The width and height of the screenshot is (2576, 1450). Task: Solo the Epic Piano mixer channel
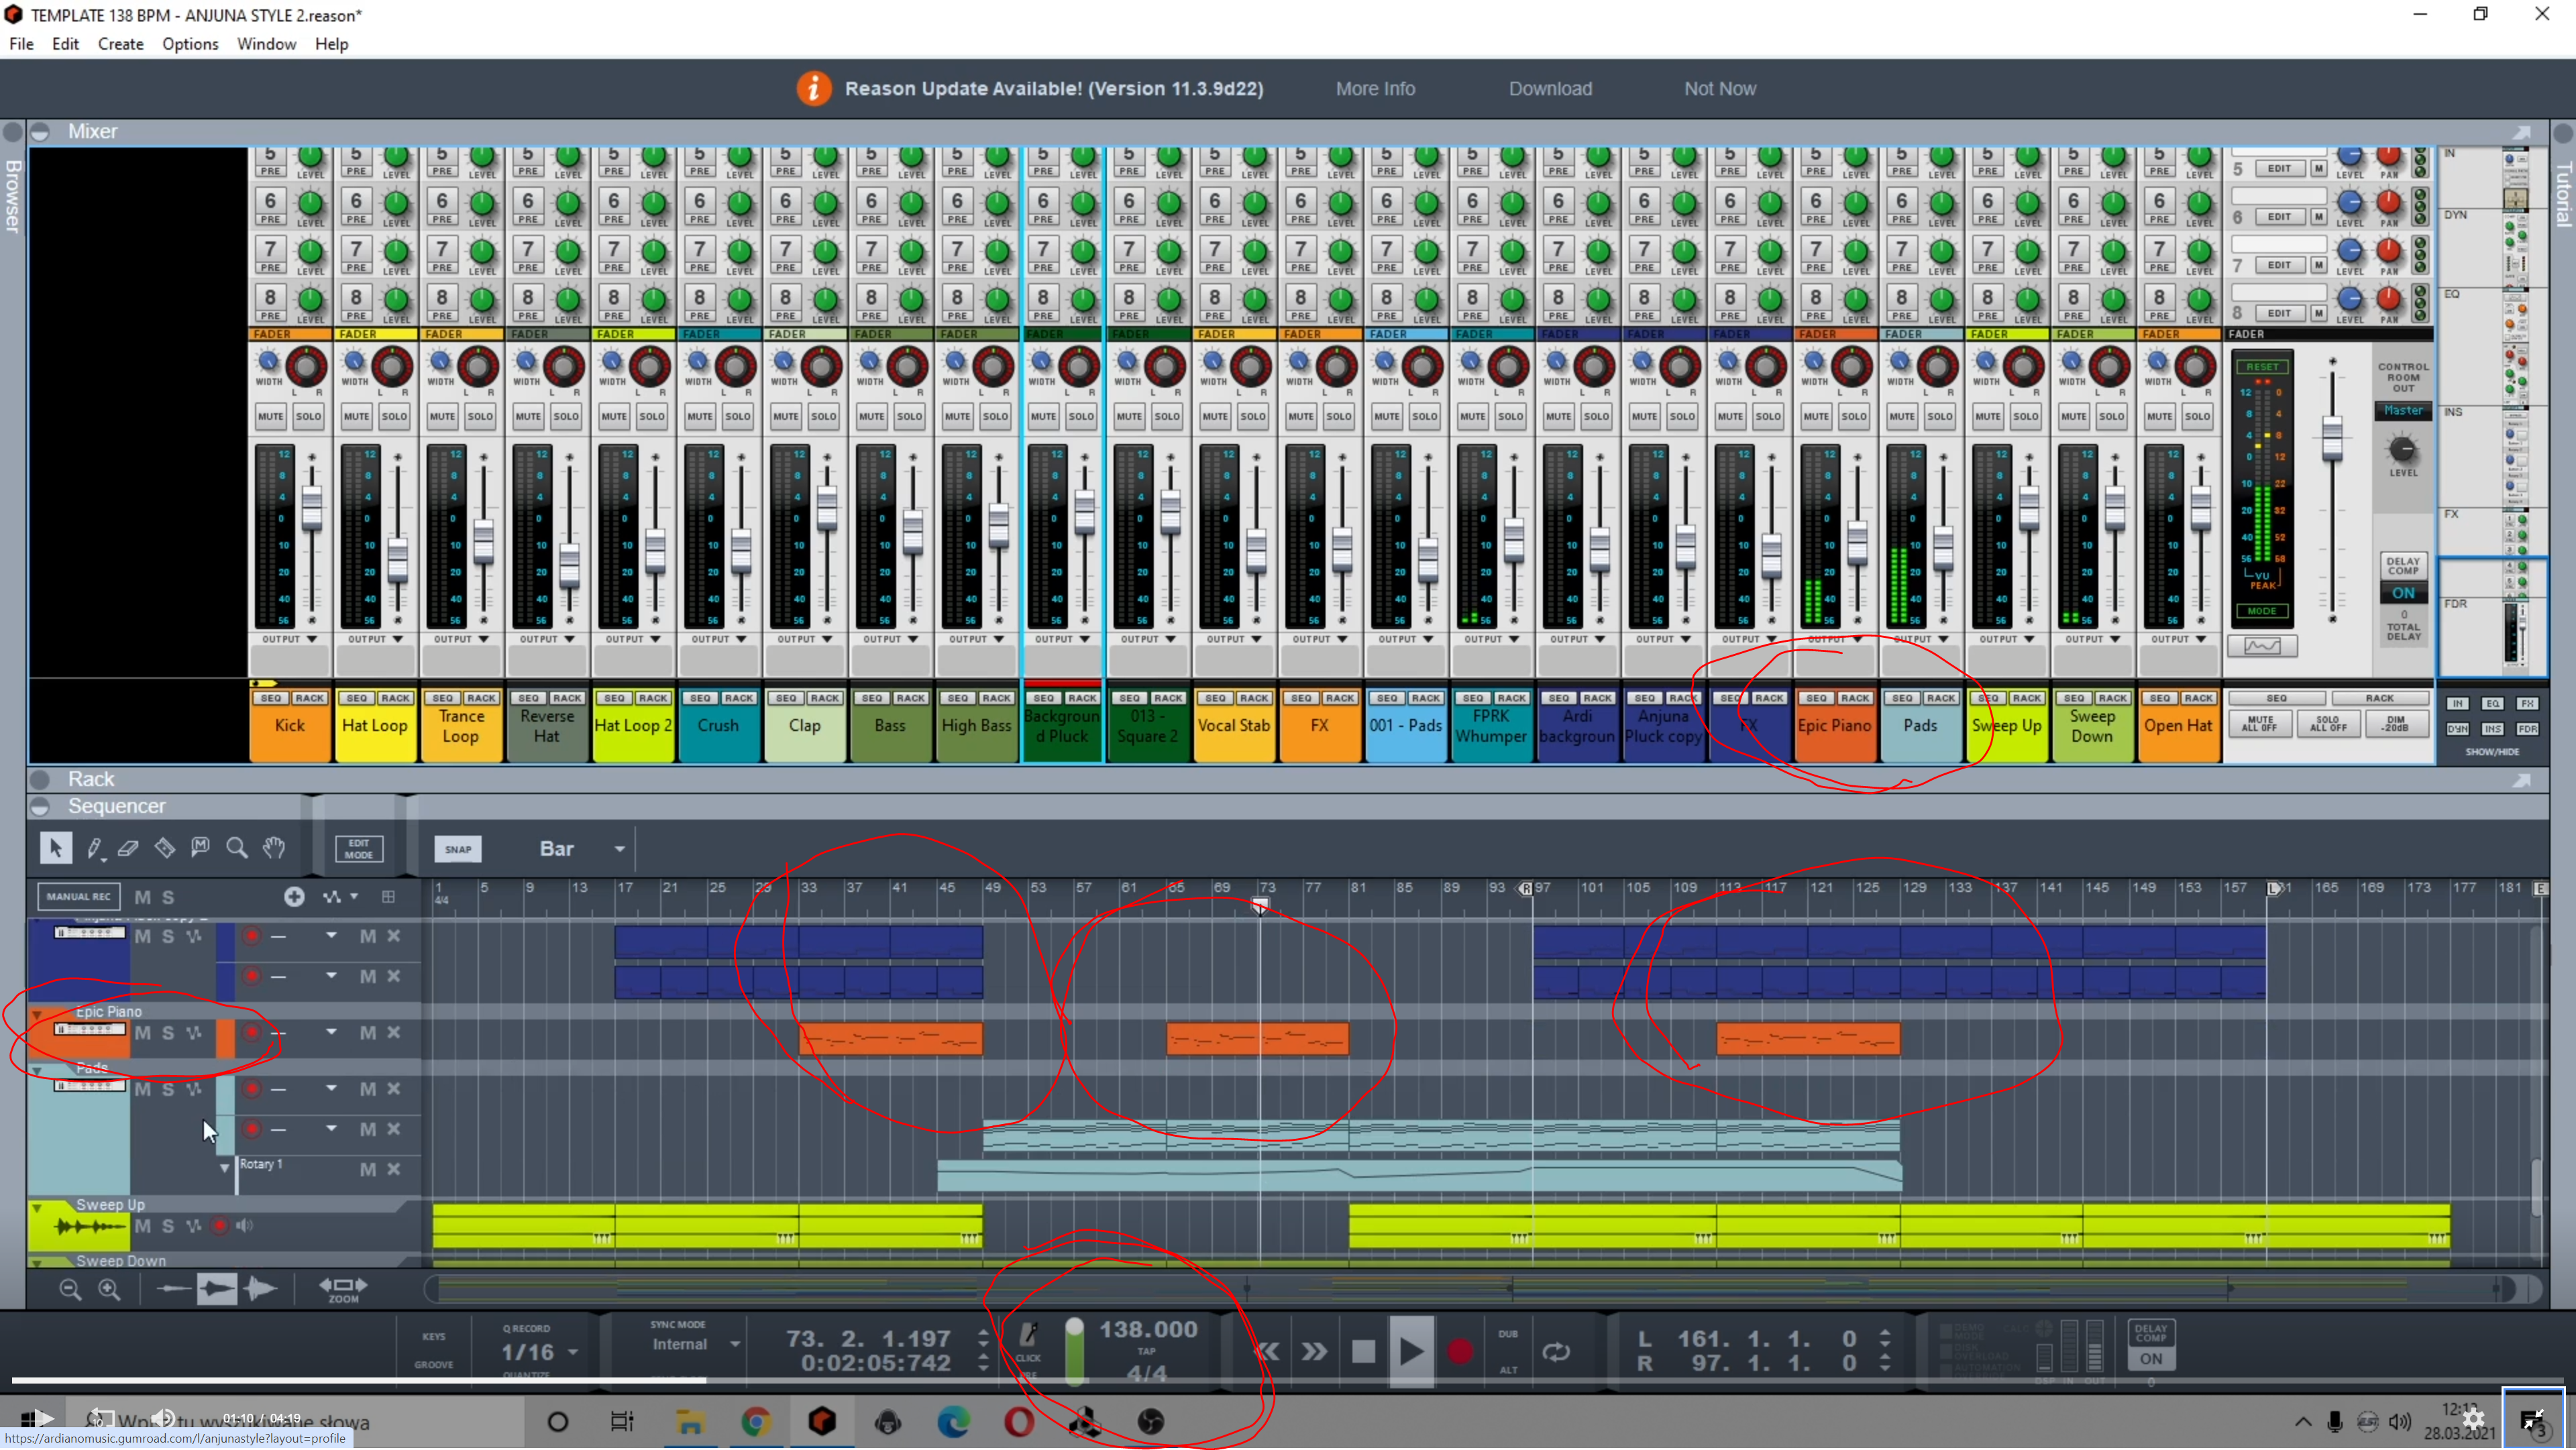pyautogui.click(x=1853, y=416)
